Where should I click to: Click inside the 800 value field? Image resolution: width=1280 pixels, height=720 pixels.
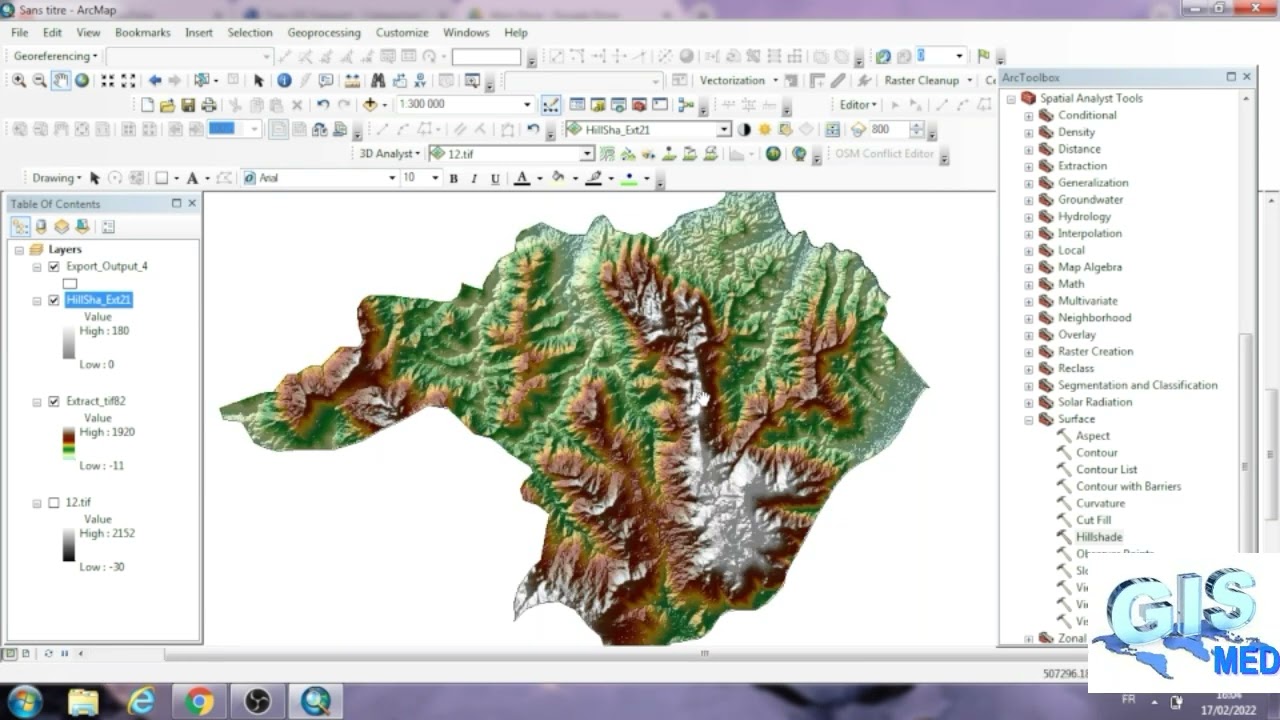[x=887, y=130]
